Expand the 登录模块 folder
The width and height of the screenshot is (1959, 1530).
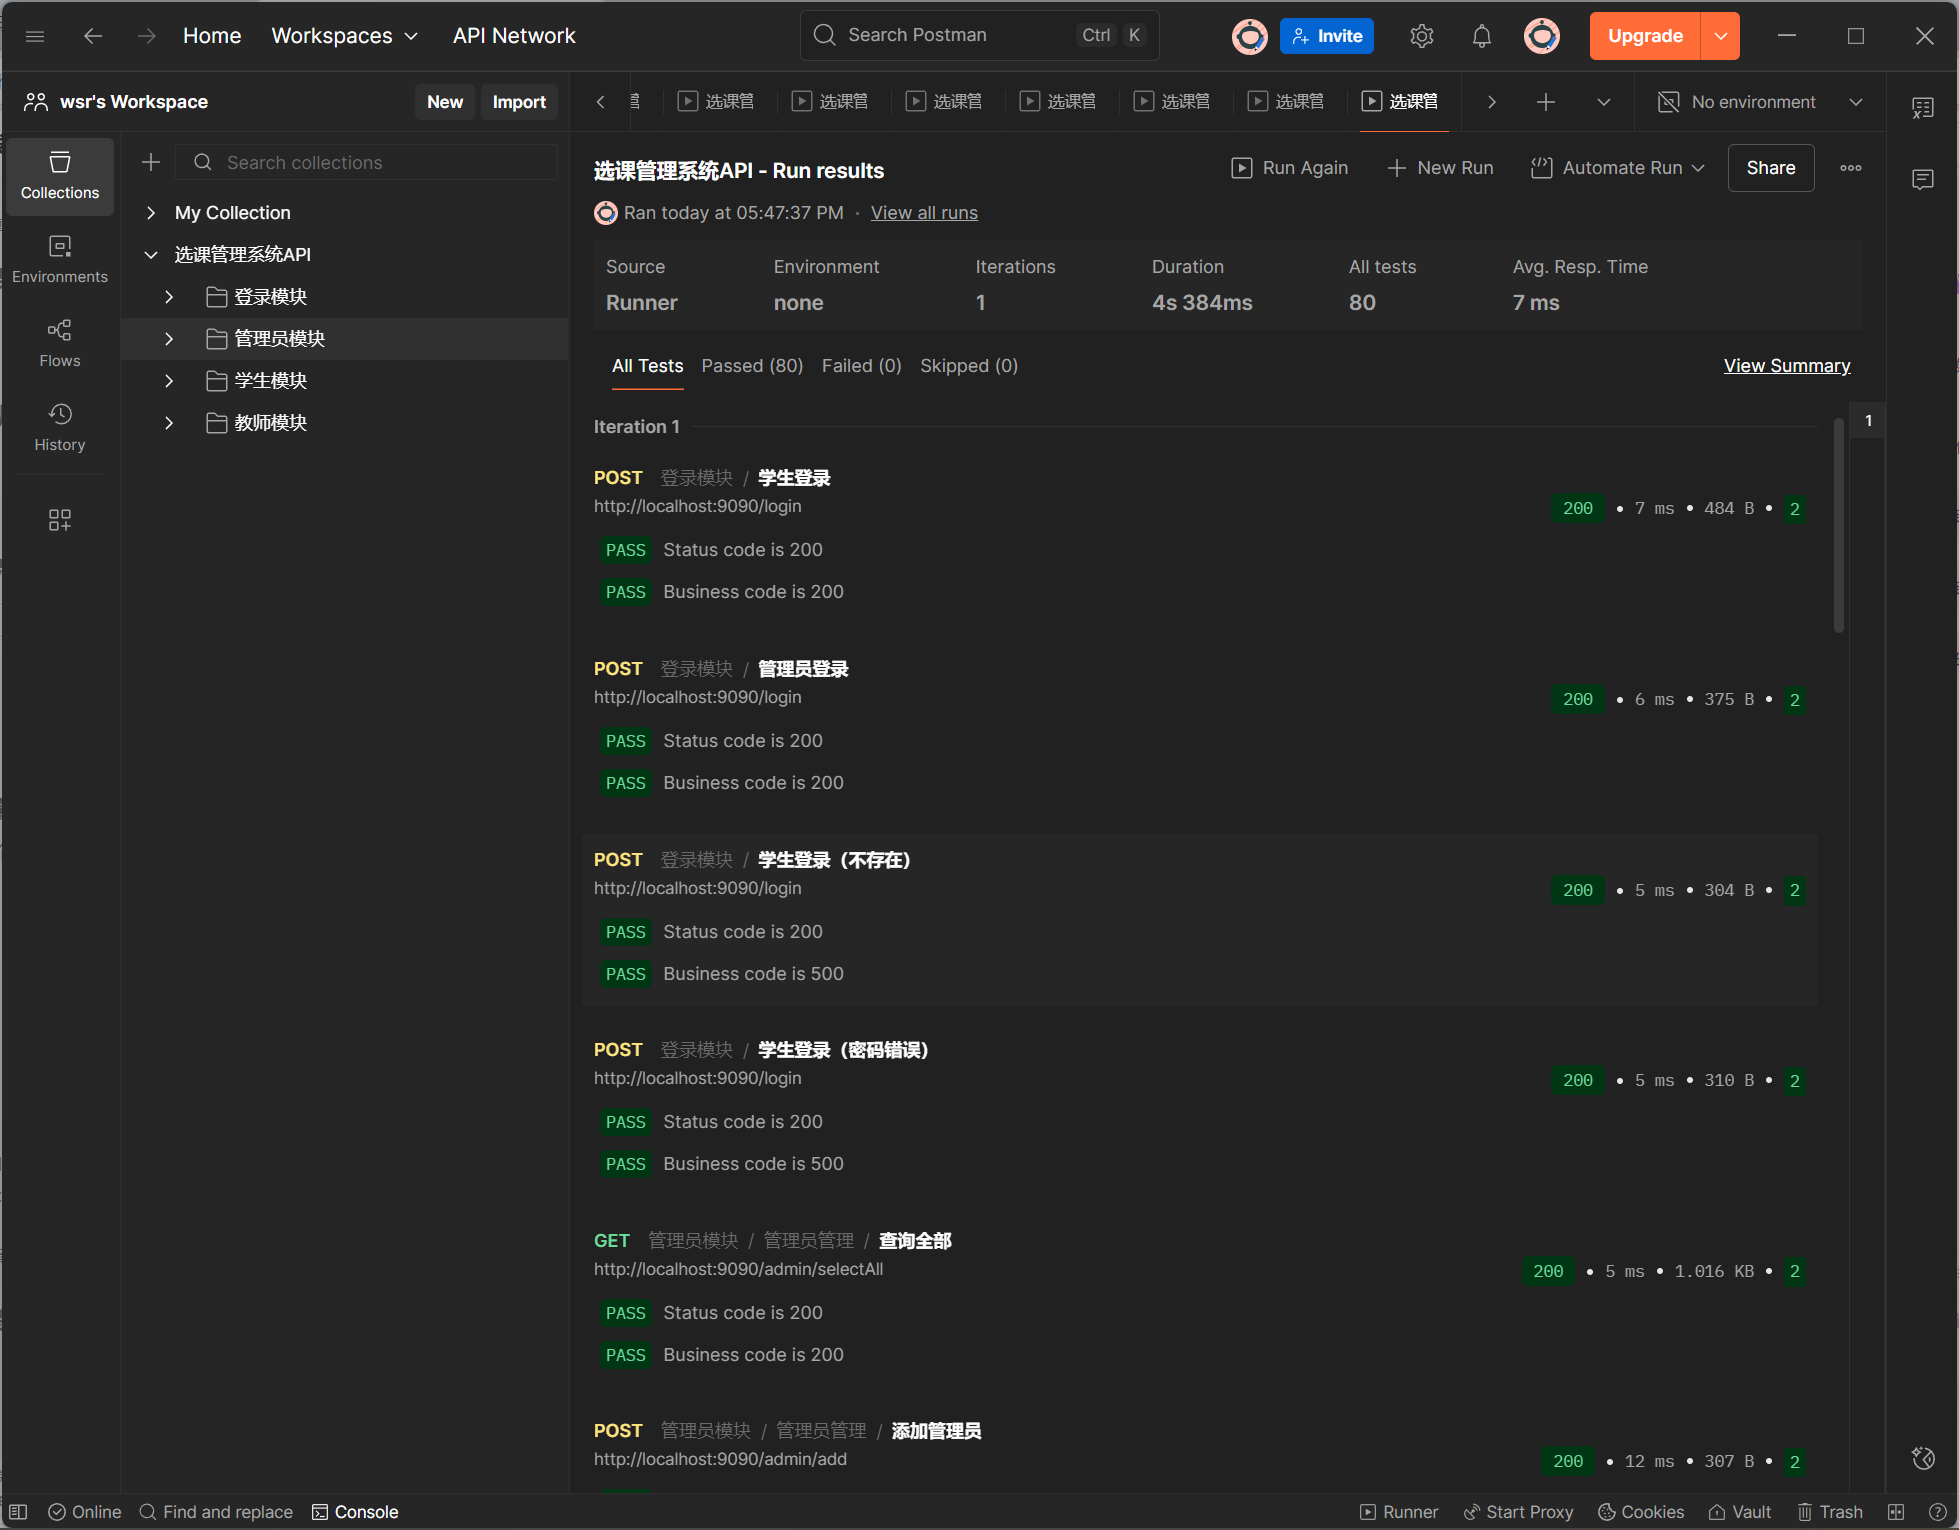point(169,297)
